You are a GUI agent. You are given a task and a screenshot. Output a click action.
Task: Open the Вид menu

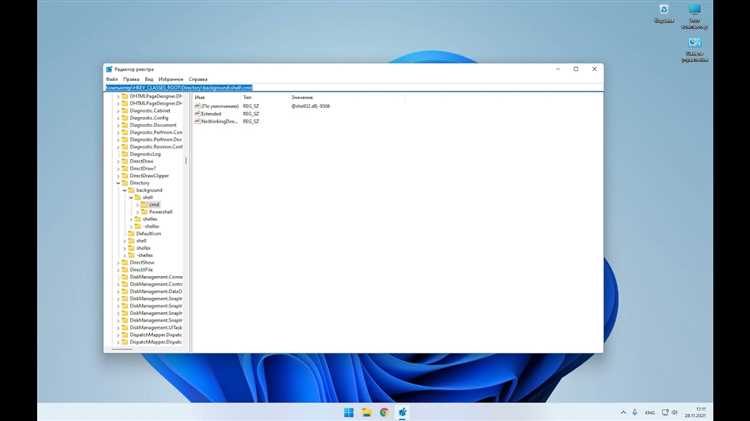pos(149,79)
